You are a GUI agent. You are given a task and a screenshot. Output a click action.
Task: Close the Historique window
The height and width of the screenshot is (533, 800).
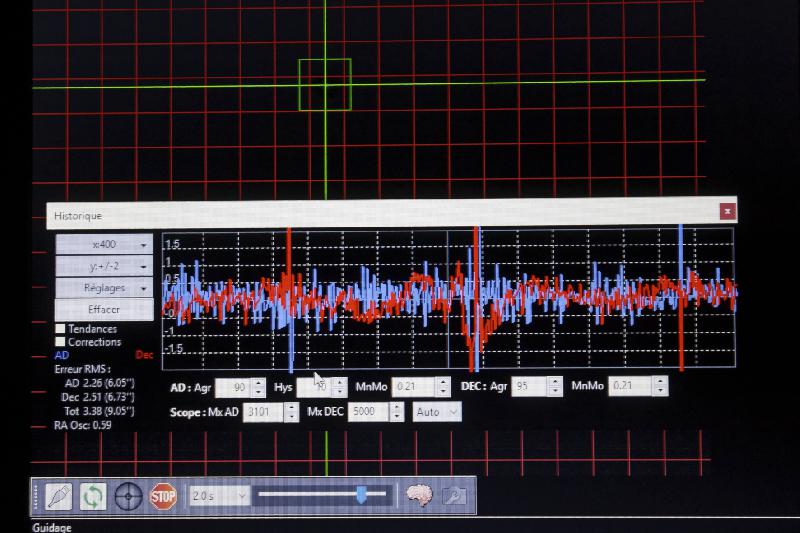pos(728,211)
